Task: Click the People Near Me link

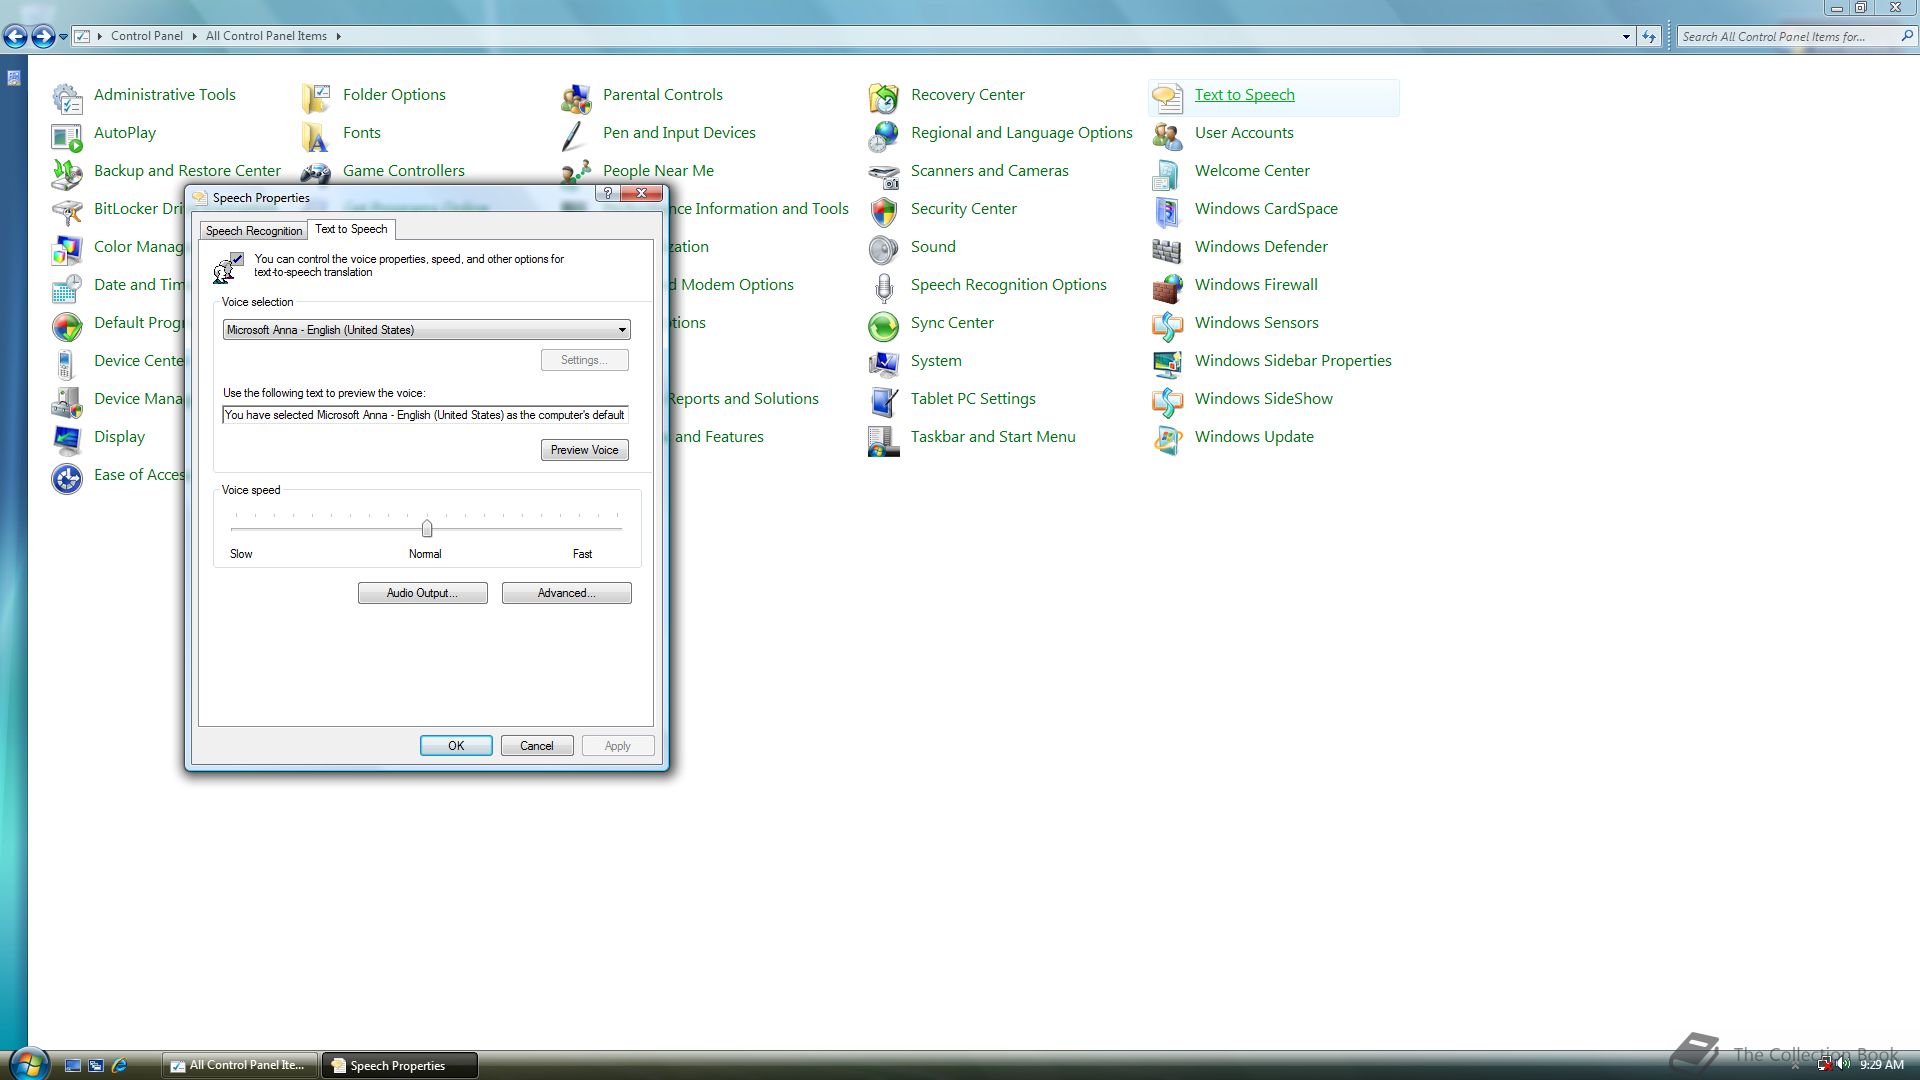Action: pos(658,171)
